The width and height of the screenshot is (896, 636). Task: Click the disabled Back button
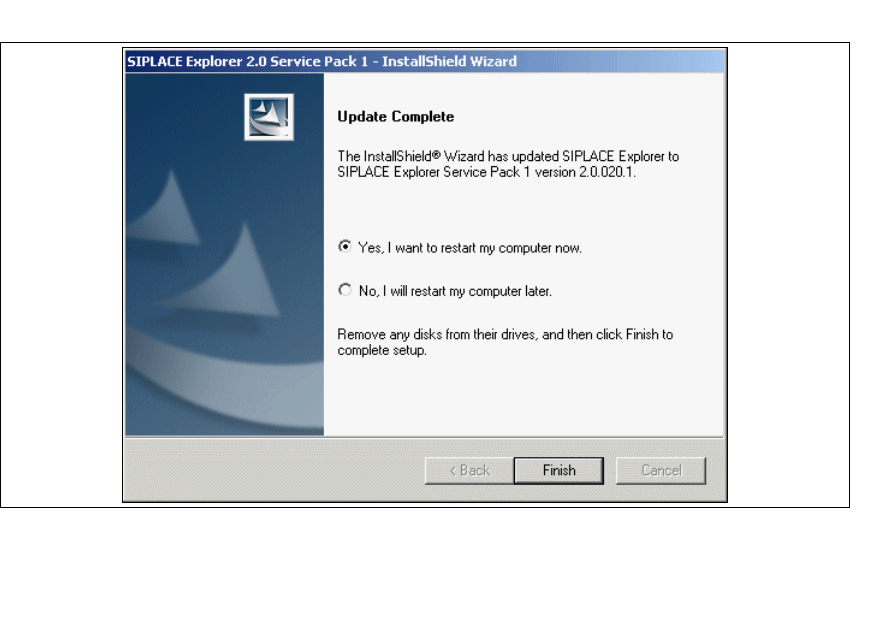[469, 470]
